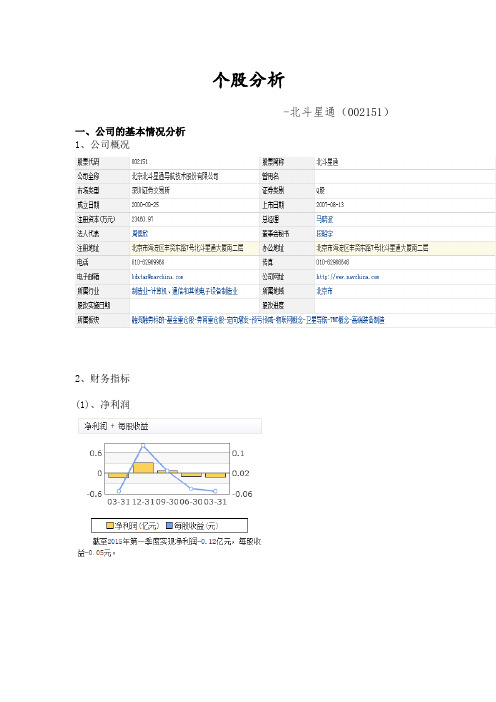Click the founding date 2000-09-25

pos(145,205)
